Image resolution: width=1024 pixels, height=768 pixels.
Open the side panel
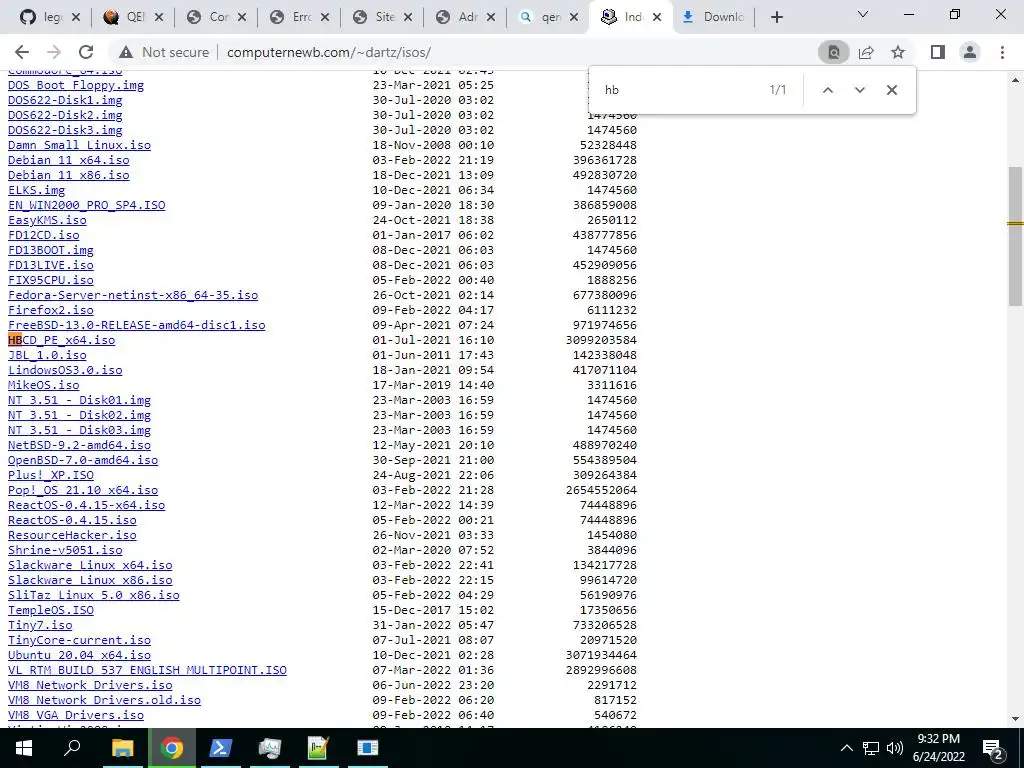pos(938,52)
